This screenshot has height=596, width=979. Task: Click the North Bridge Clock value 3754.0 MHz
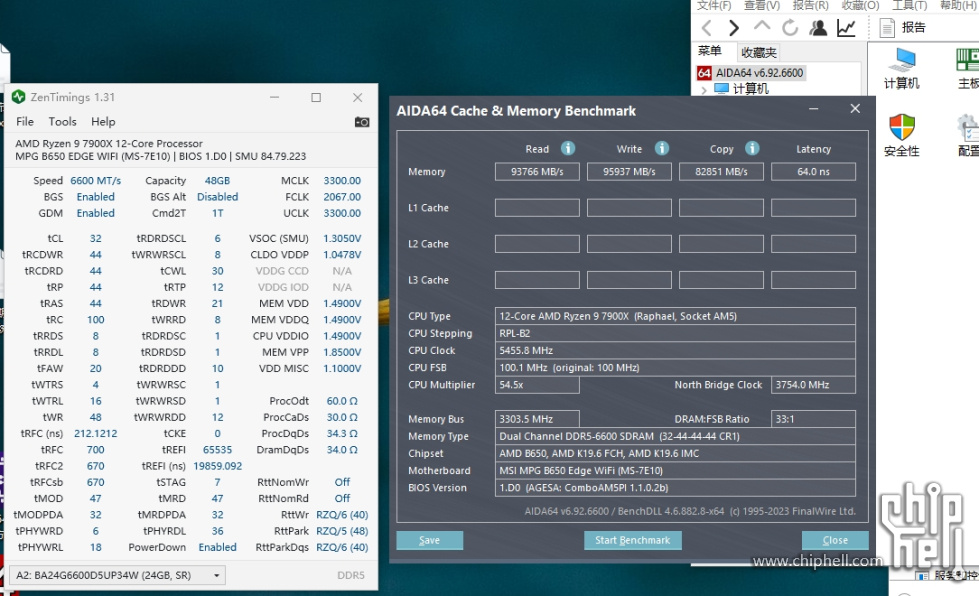pos(814,385)
